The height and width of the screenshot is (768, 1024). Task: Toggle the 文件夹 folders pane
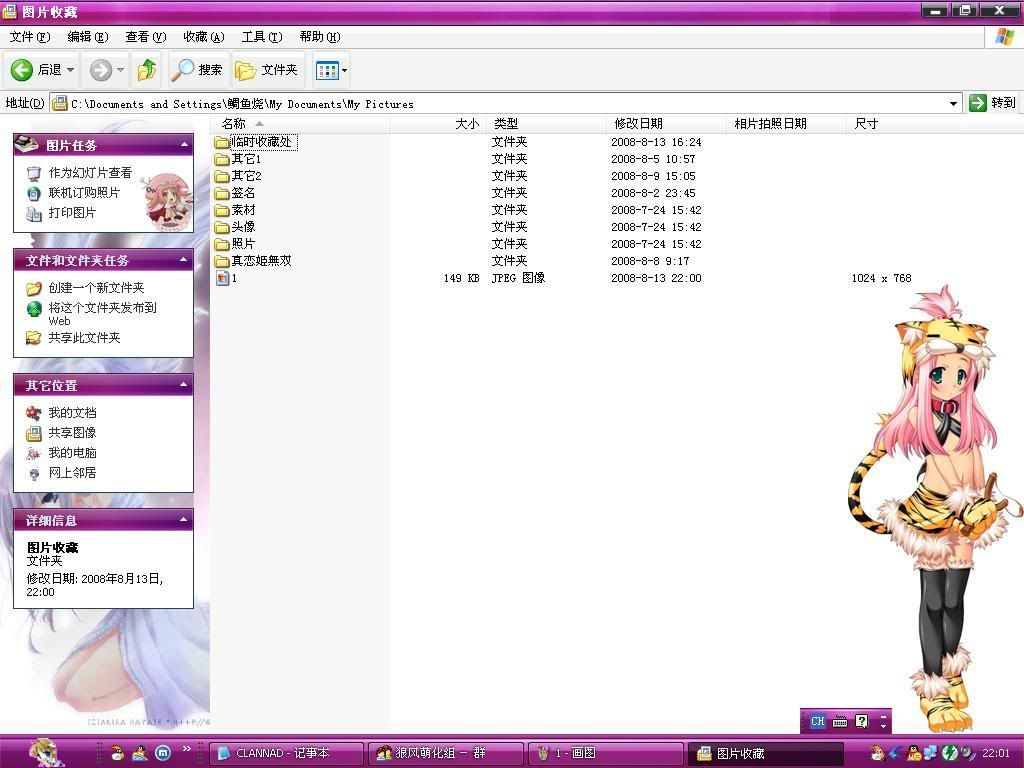pos(266,70)
